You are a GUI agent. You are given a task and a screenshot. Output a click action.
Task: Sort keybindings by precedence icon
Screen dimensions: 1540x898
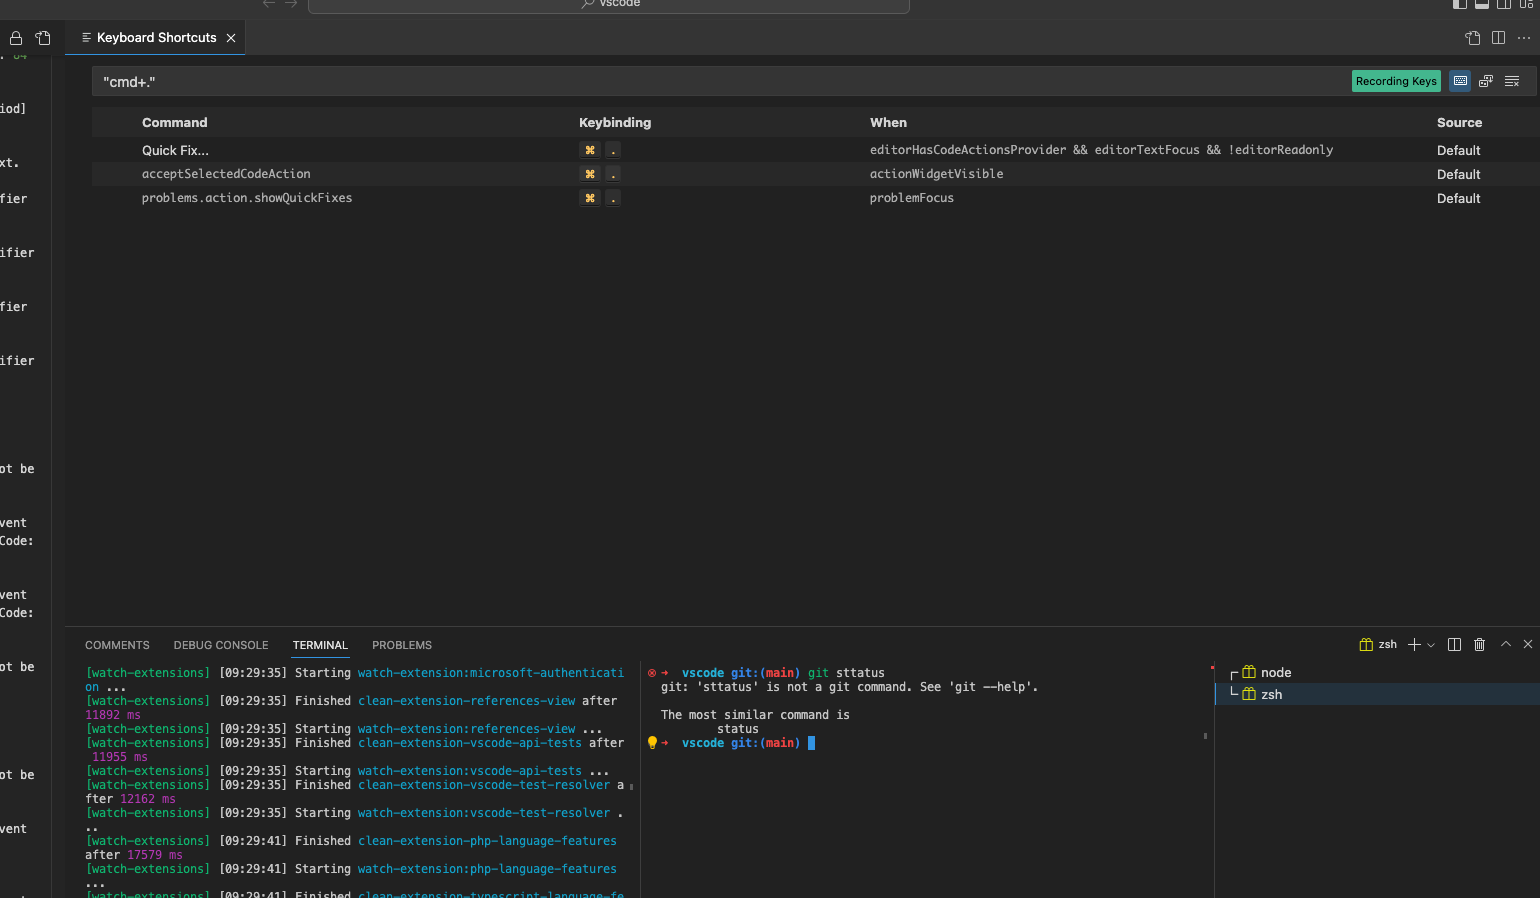click(1486, 81)
